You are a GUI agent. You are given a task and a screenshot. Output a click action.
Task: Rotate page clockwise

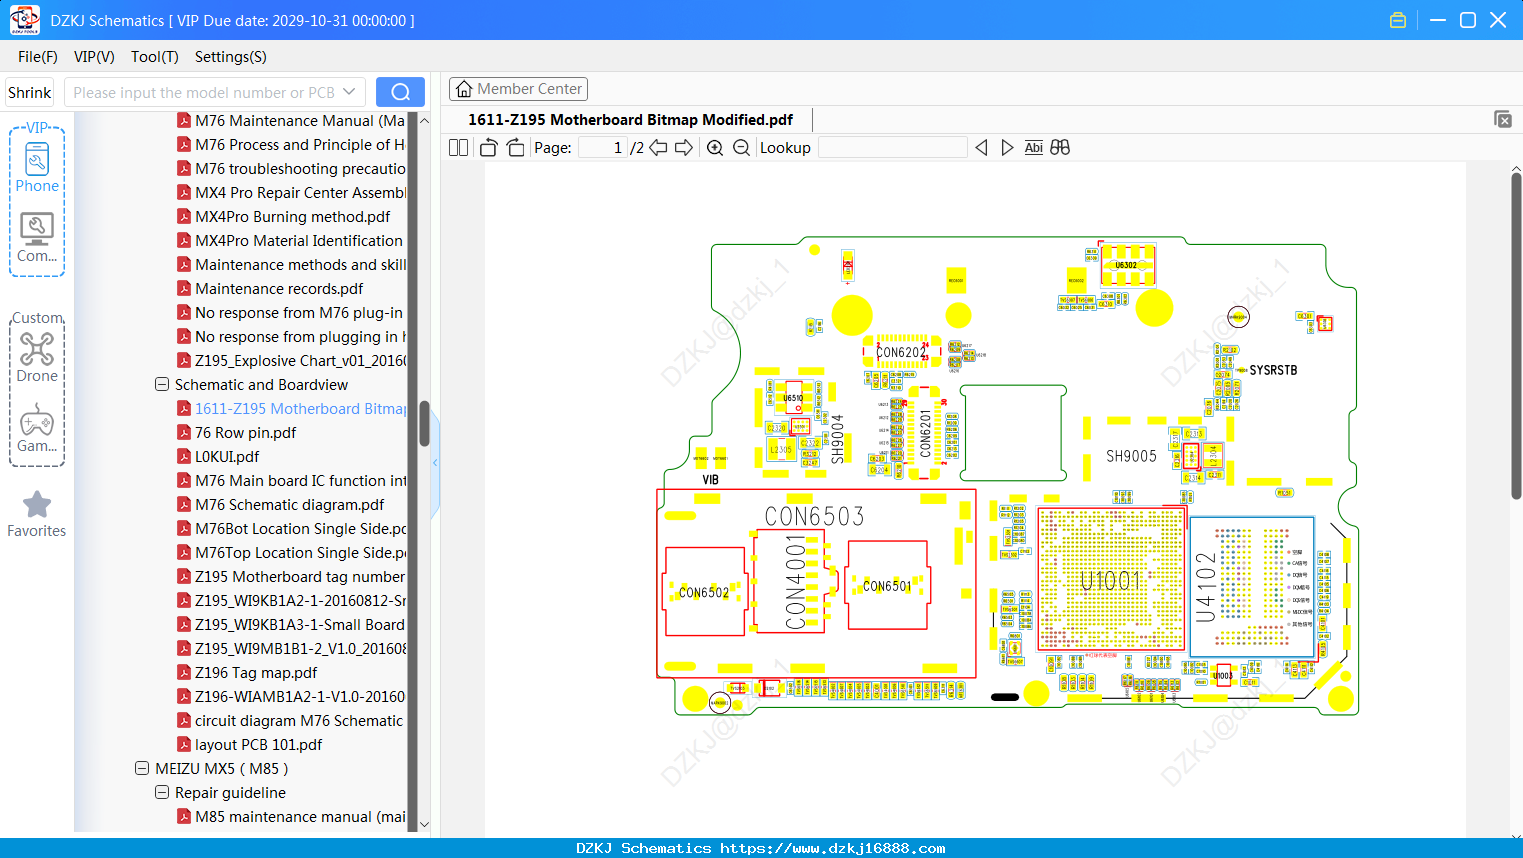tap(515, 148)
